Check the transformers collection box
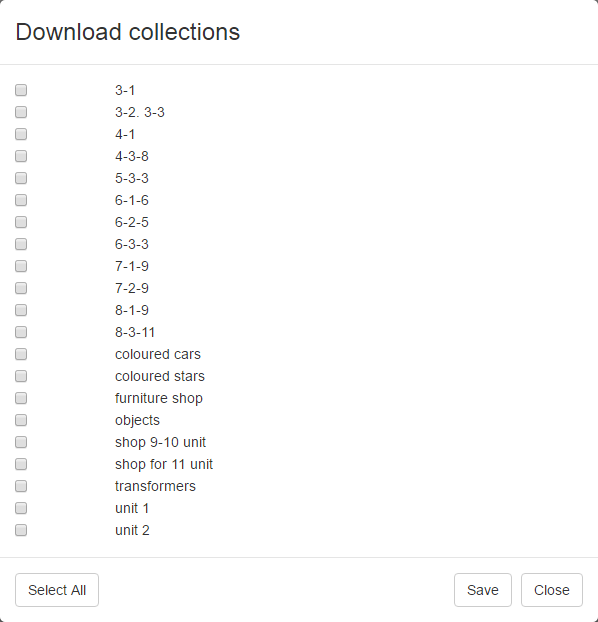Screen dimensions: 598x622 21,486
